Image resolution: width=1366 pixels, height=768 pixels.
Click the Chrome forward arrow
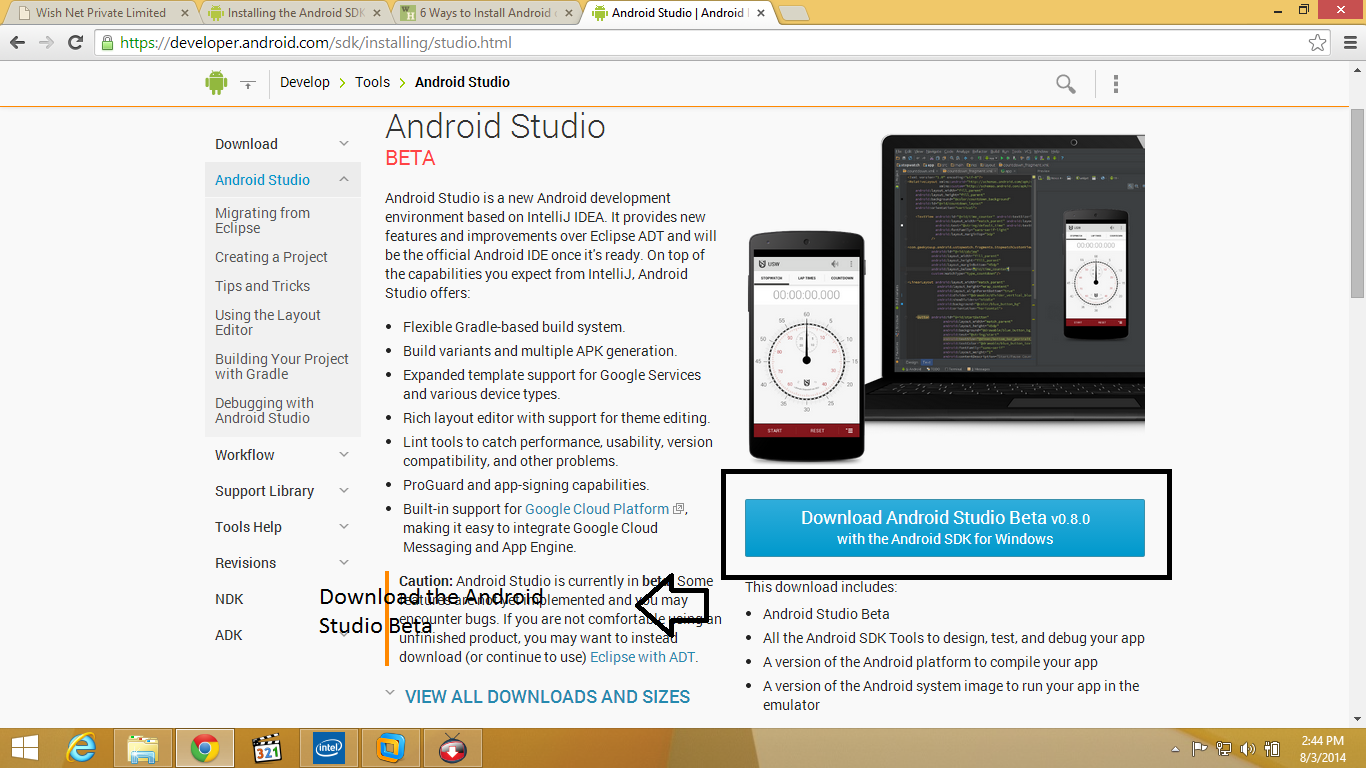tap(46, 43)
